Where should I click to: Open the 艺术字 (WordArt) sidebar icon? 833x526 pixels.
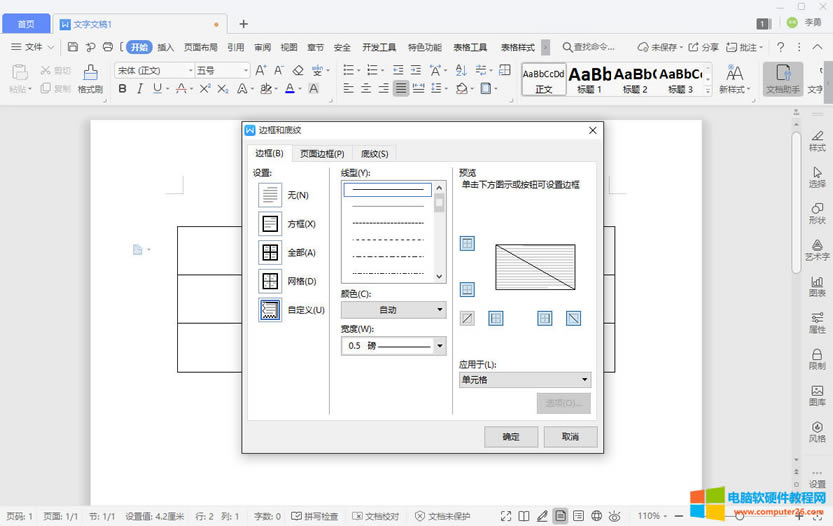tap(817, 249)
